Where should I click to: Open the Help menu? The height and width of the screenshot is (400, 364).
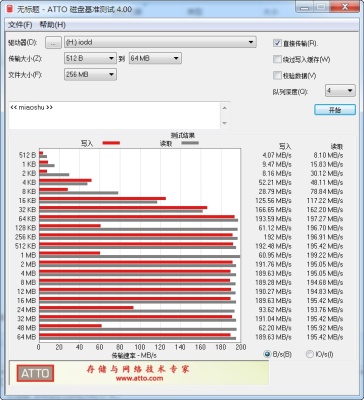click(x=52, y=25)
